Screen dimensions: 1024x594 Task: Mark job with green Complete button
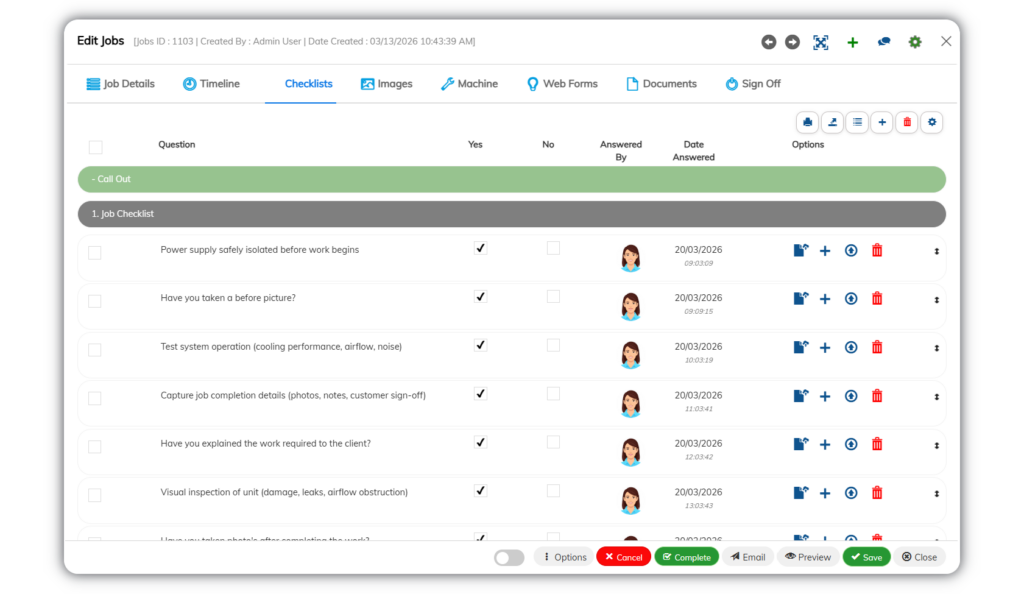click(686, 557)
